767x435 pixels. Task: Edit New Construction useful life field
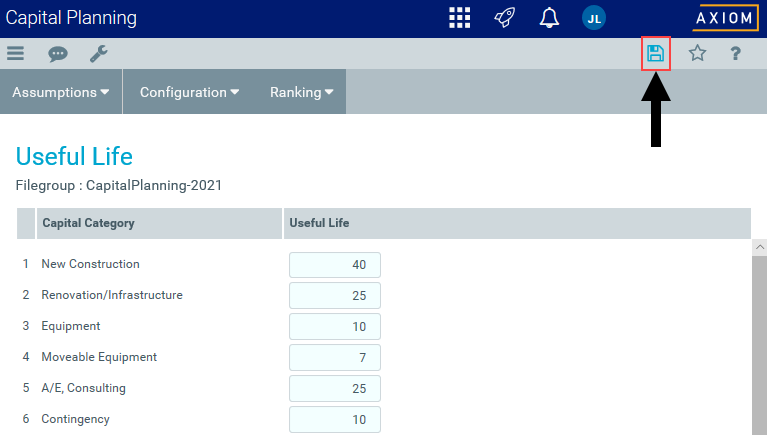[x=335, y=265]
